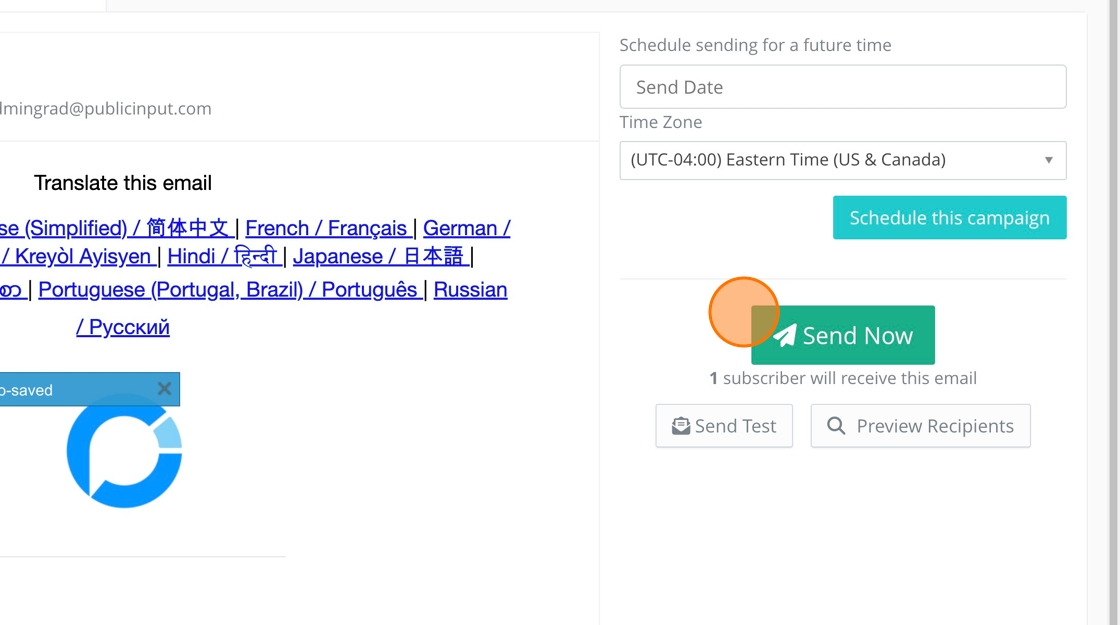Click the envelope icon on Send Test
The width and height of the screenshot is (1120, 625).
click(681, 426)
